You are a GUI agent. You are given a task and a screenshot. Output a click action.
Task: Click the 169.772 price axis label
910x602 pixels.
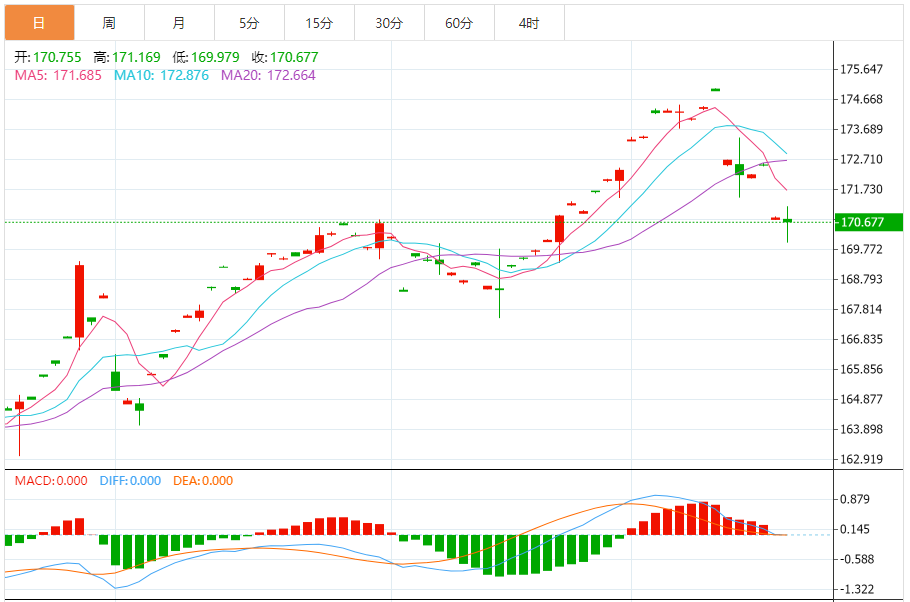click(x=862, y=249)
